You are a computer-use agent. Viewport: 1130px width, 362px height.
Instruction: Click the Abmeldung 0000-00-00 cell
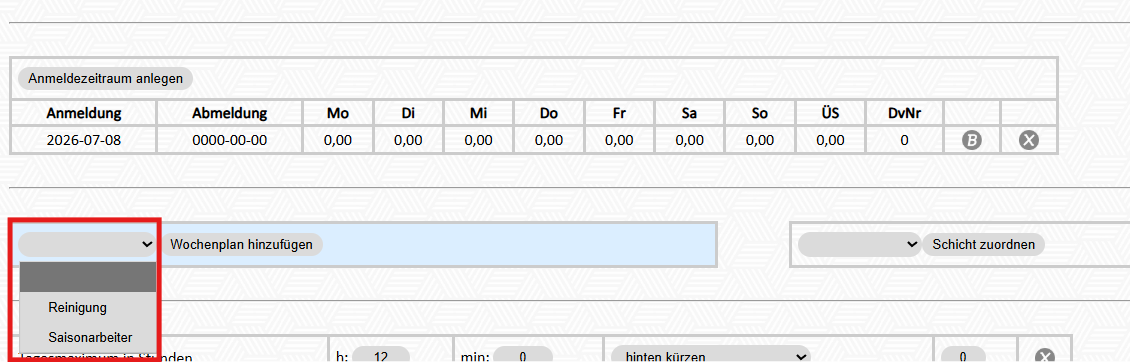(x=229, y=141)
